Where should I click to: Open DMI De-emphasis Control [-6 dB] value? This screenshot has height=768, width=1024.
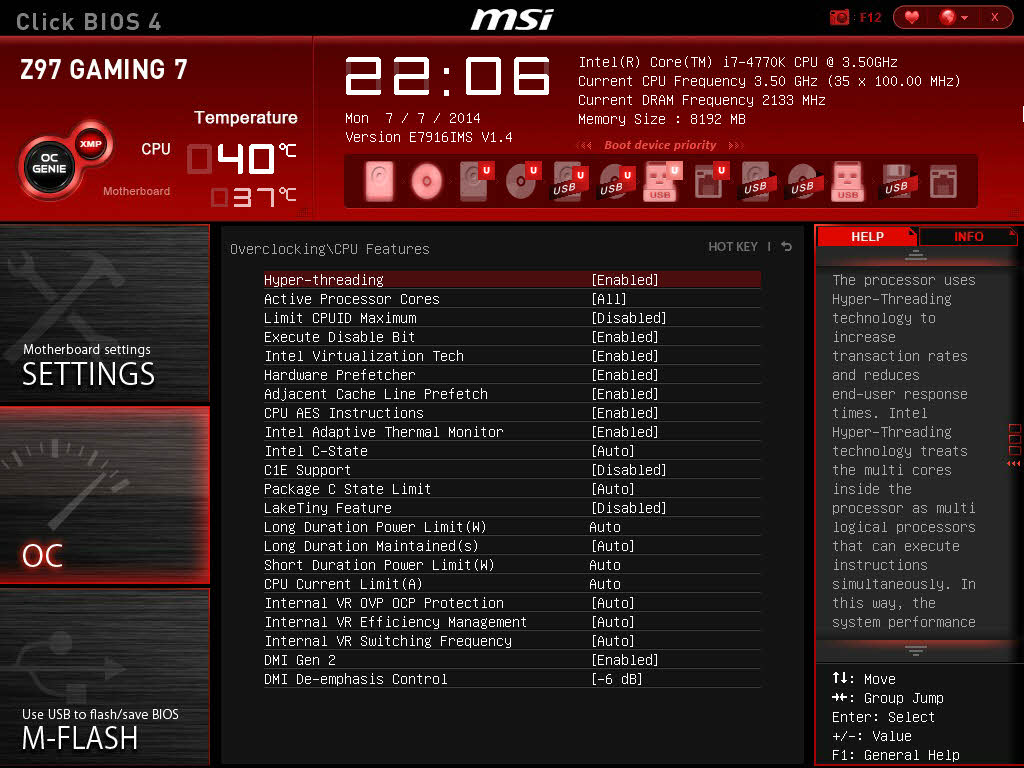pos(616,679)
